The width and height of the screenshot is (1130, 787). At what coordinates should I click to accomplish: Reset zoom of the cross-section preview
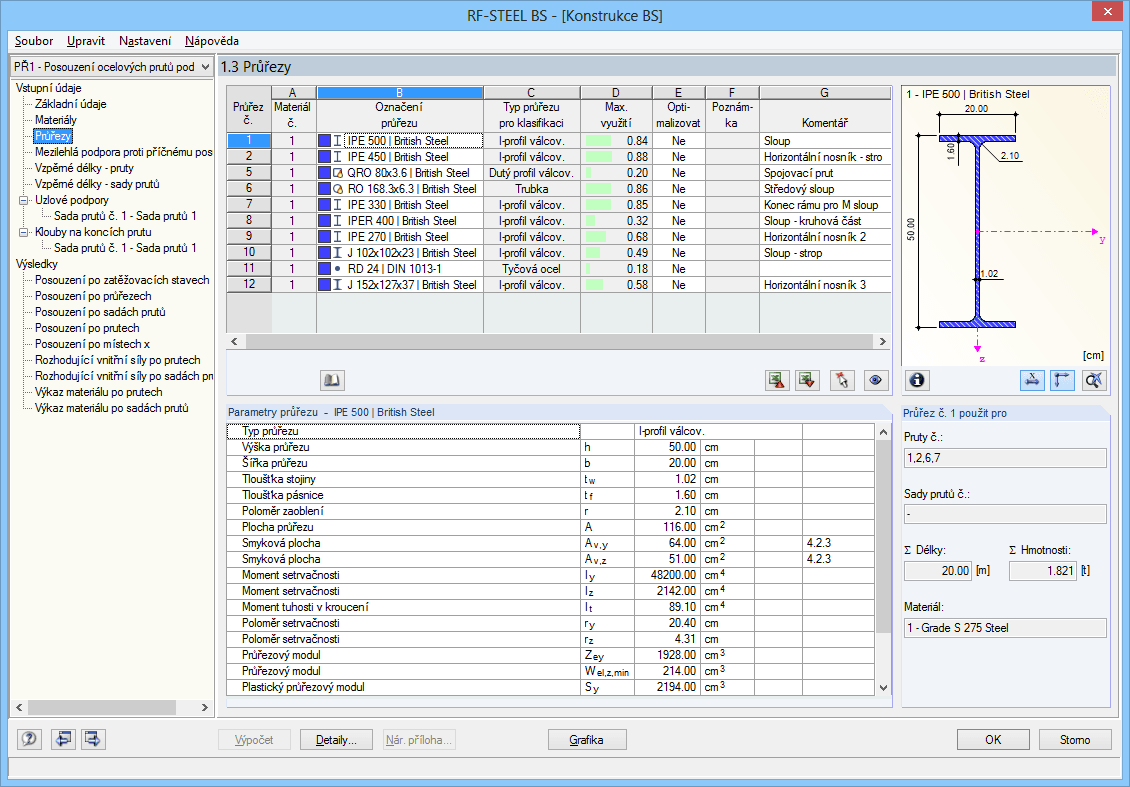pyautogui.click(x=1094, y=380)
